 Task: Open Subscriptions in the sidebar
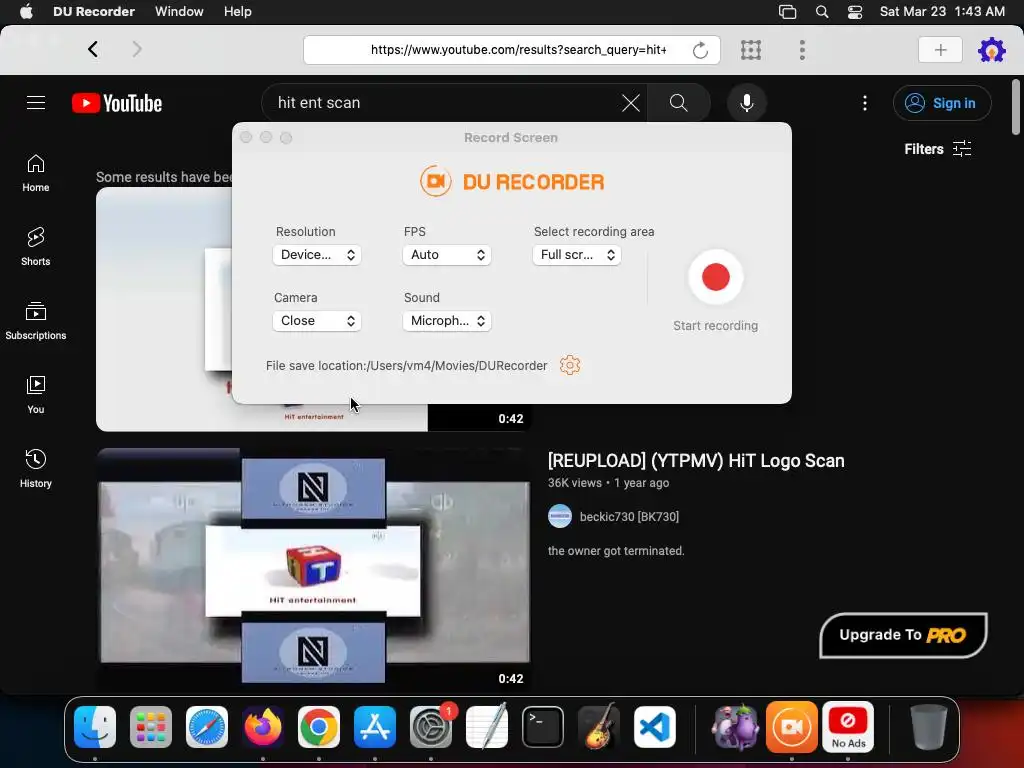click(36, 321)
